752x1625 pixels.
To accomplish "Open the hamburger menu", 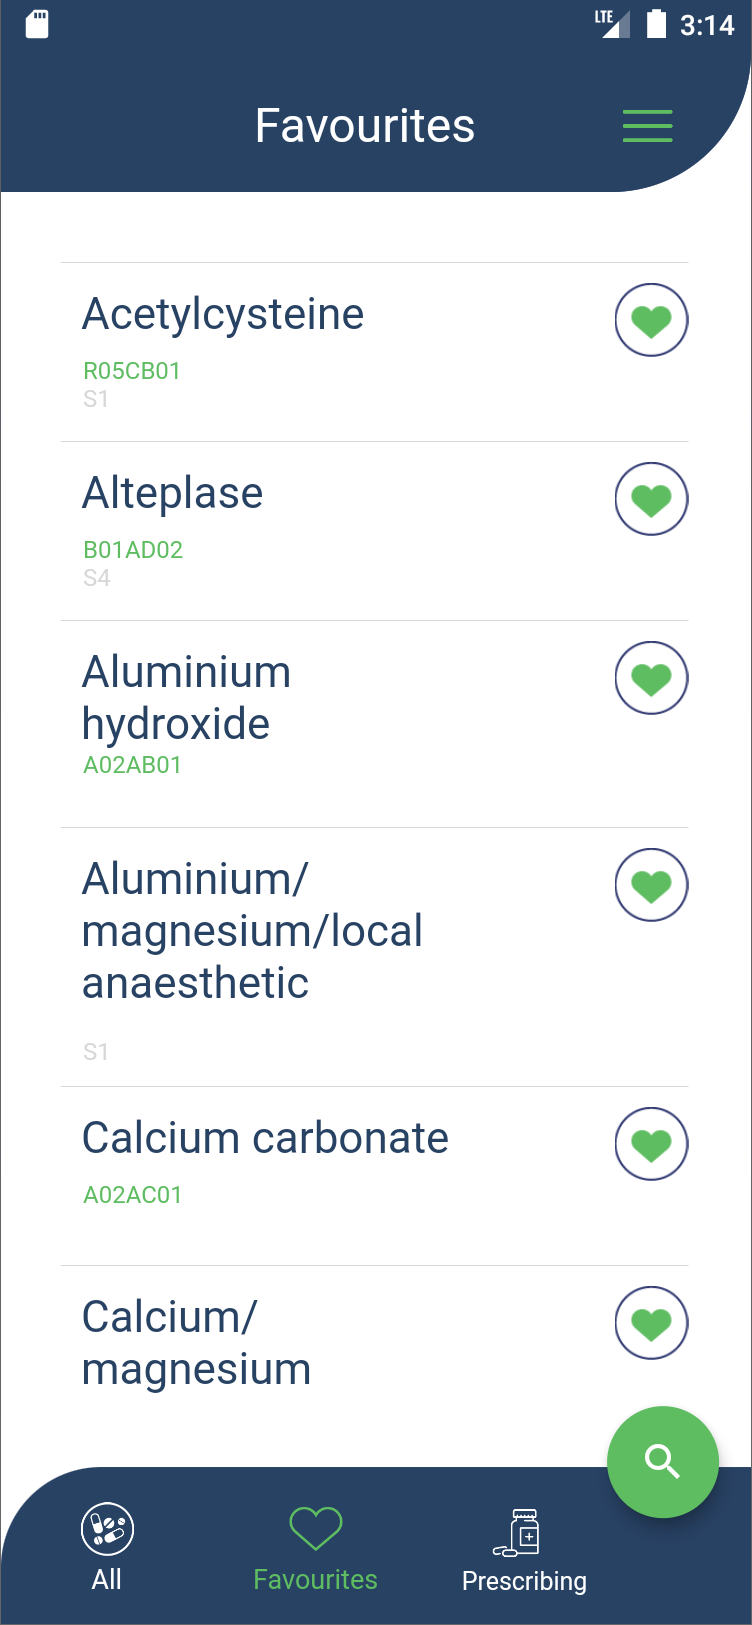I will [647, 126].
